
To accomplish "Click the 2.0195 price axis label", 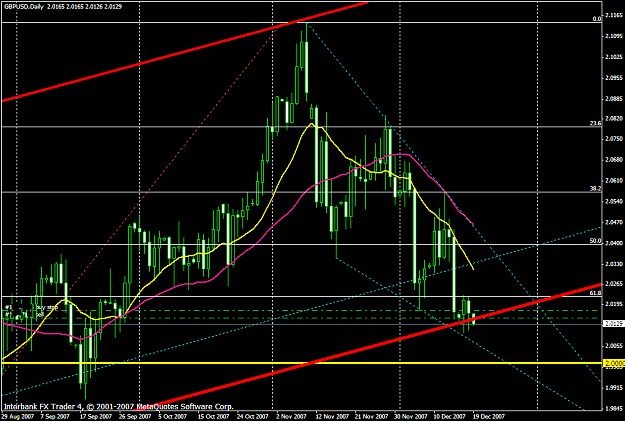I will click(x=614, y=304).
